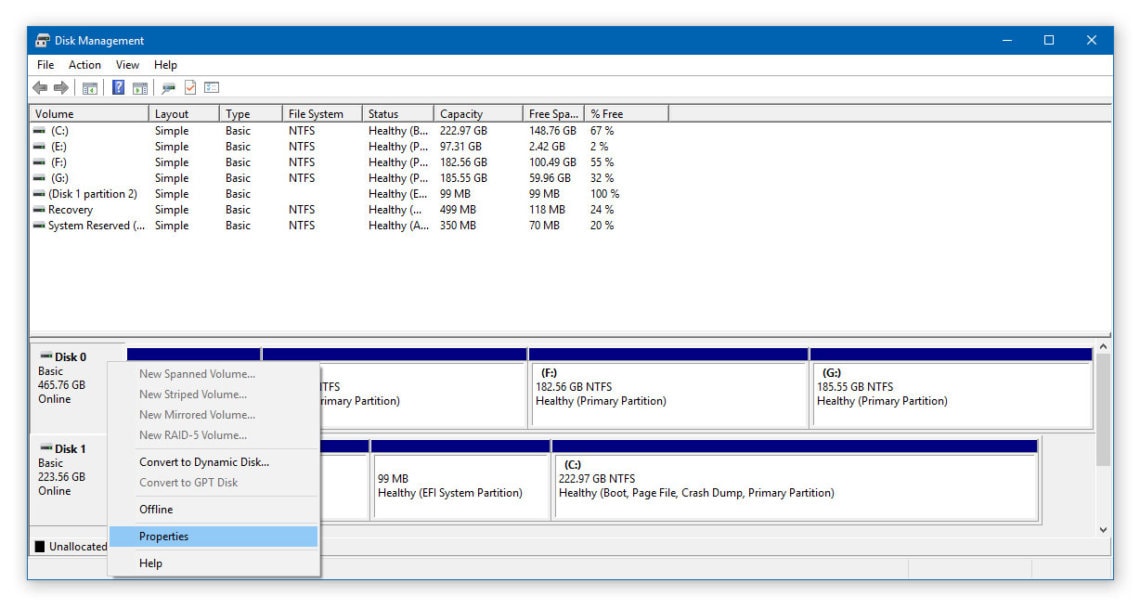Viewport: 1140px width, 608px height.
Task: Choose Properties from the context menu
Action: click(x=164, y=537)
